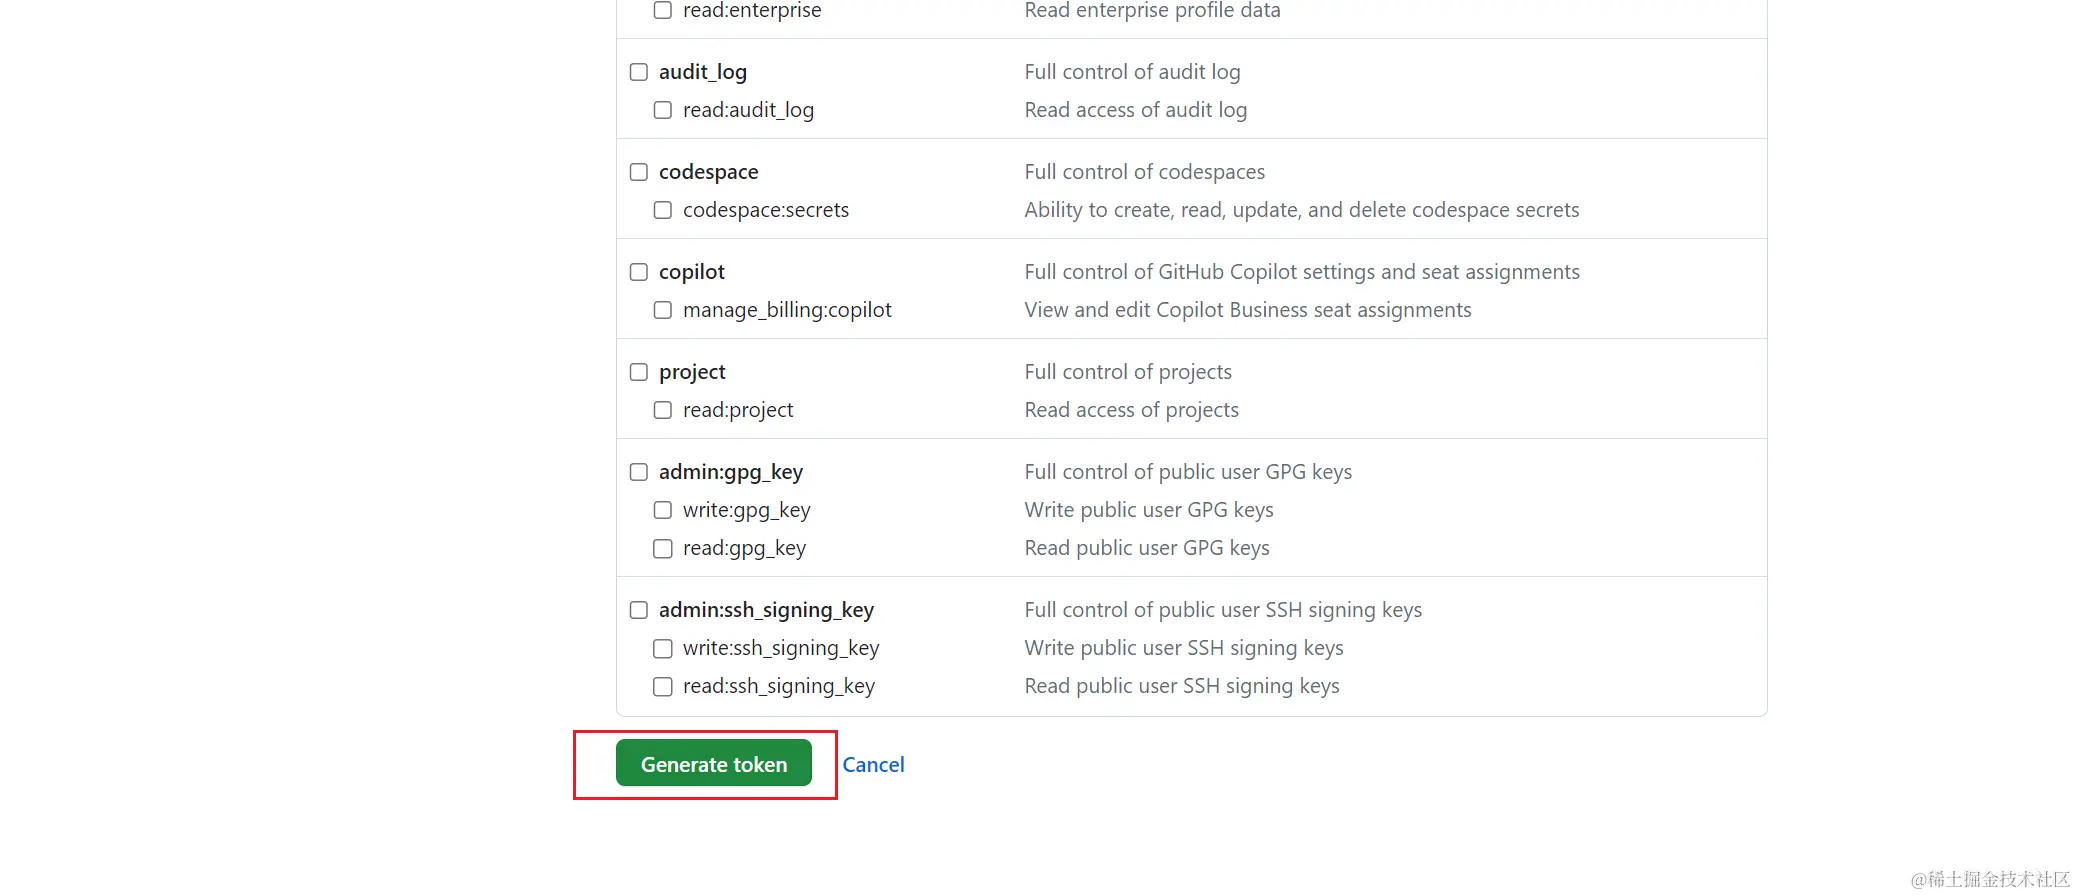The height and width of the screenshot is (896, 2077).
Task: Check the read:audit_log scope
Action: point(663,110)
